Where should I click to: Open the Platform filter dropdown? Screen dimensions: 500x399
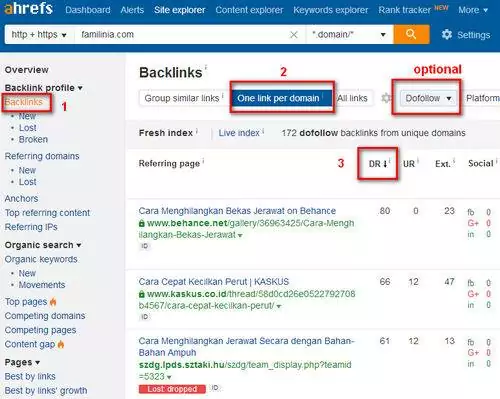click(482, 98)
